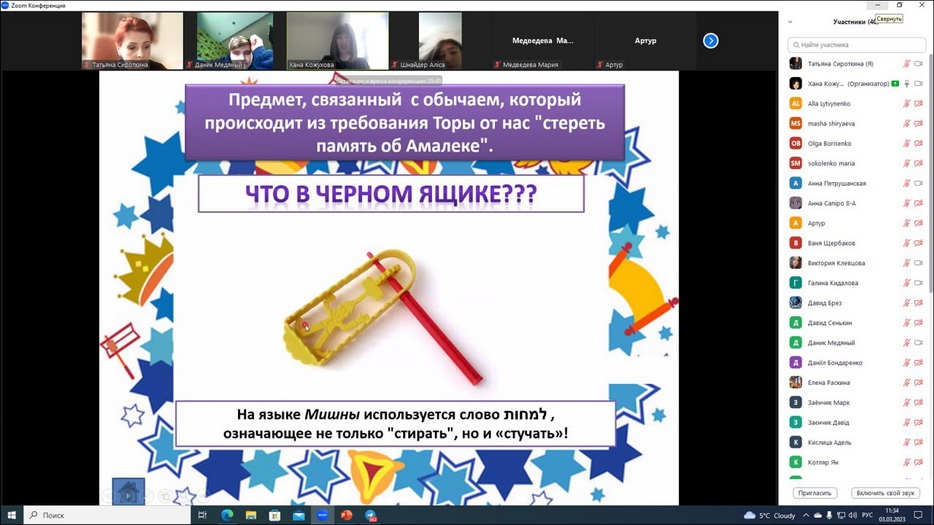Click camera icon for Татьяна Сироткина
Image resolution: width=934 pixels, height=525 pixels.
(x=918, y=63)
